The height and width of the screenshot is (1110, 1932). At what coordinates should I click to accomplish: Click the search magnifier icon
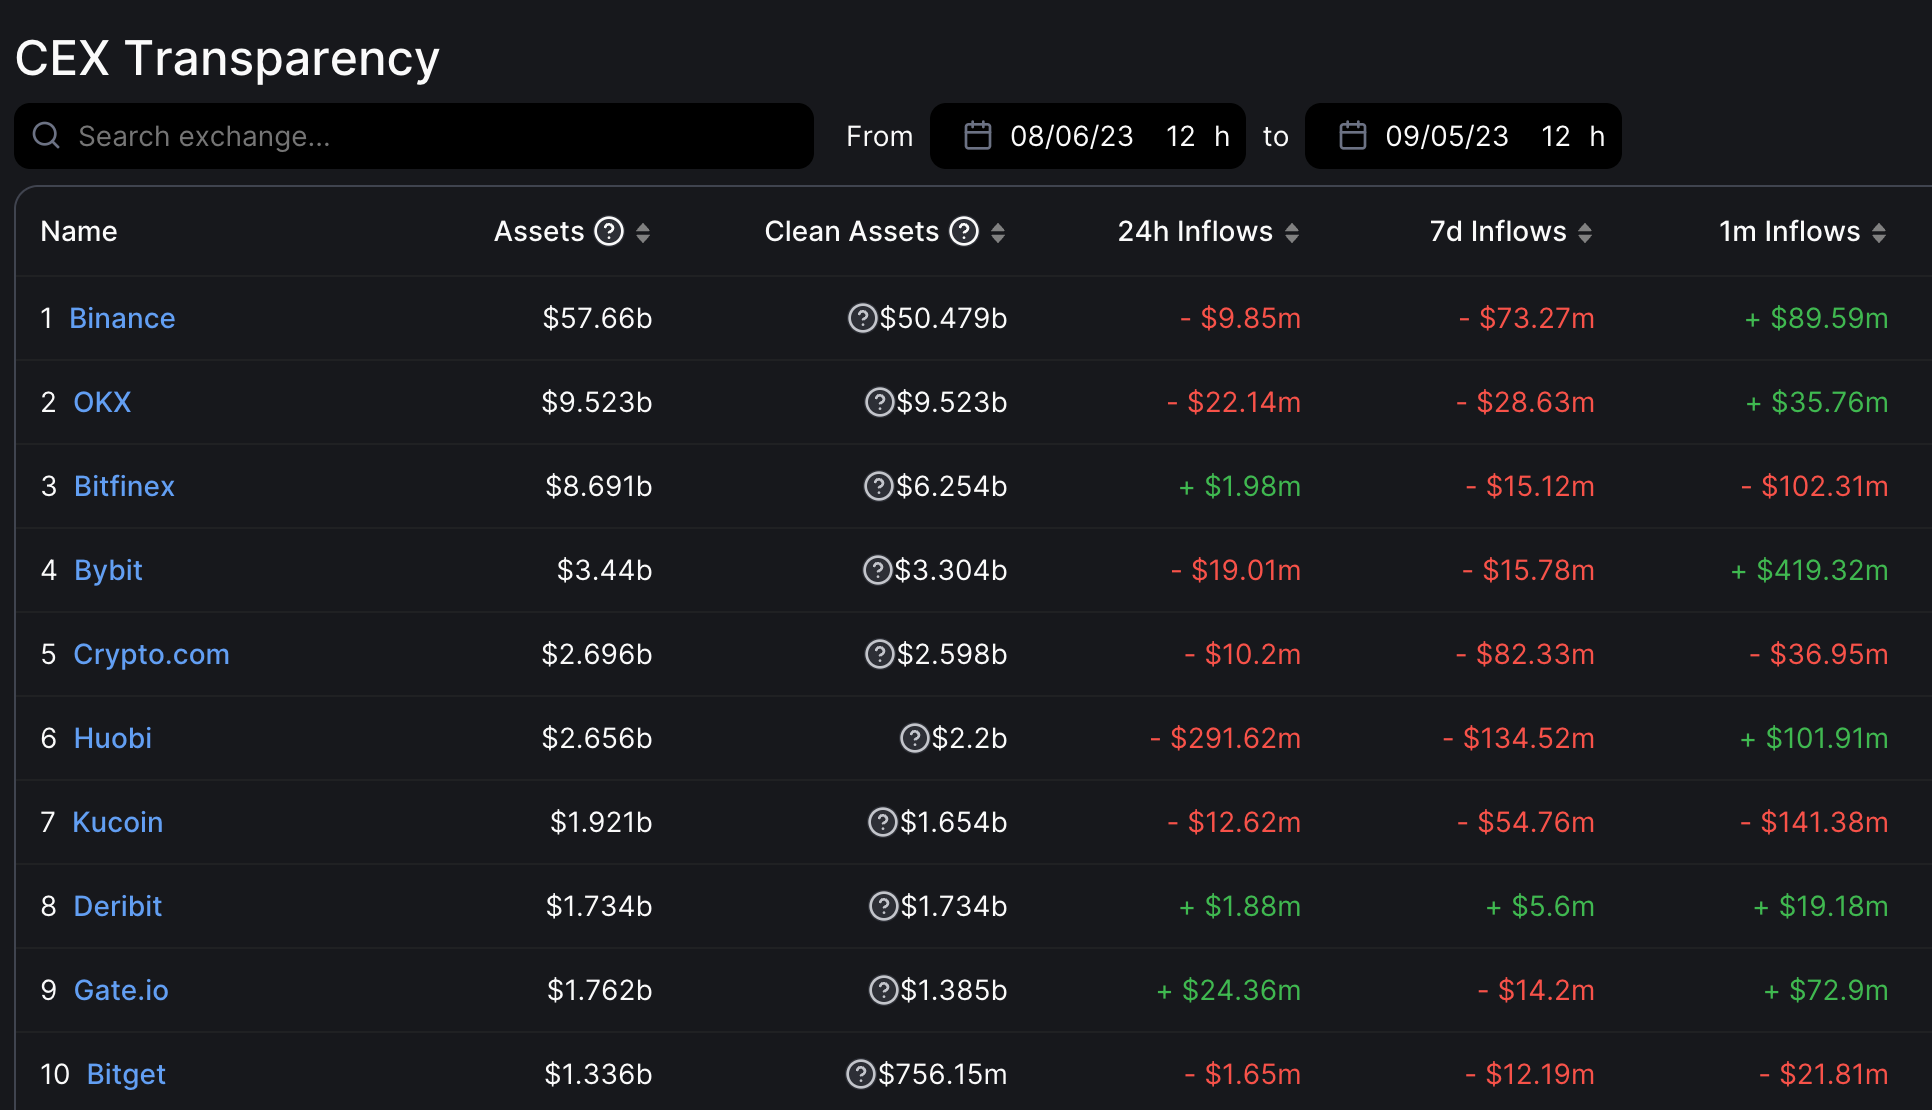coord(46,135)
